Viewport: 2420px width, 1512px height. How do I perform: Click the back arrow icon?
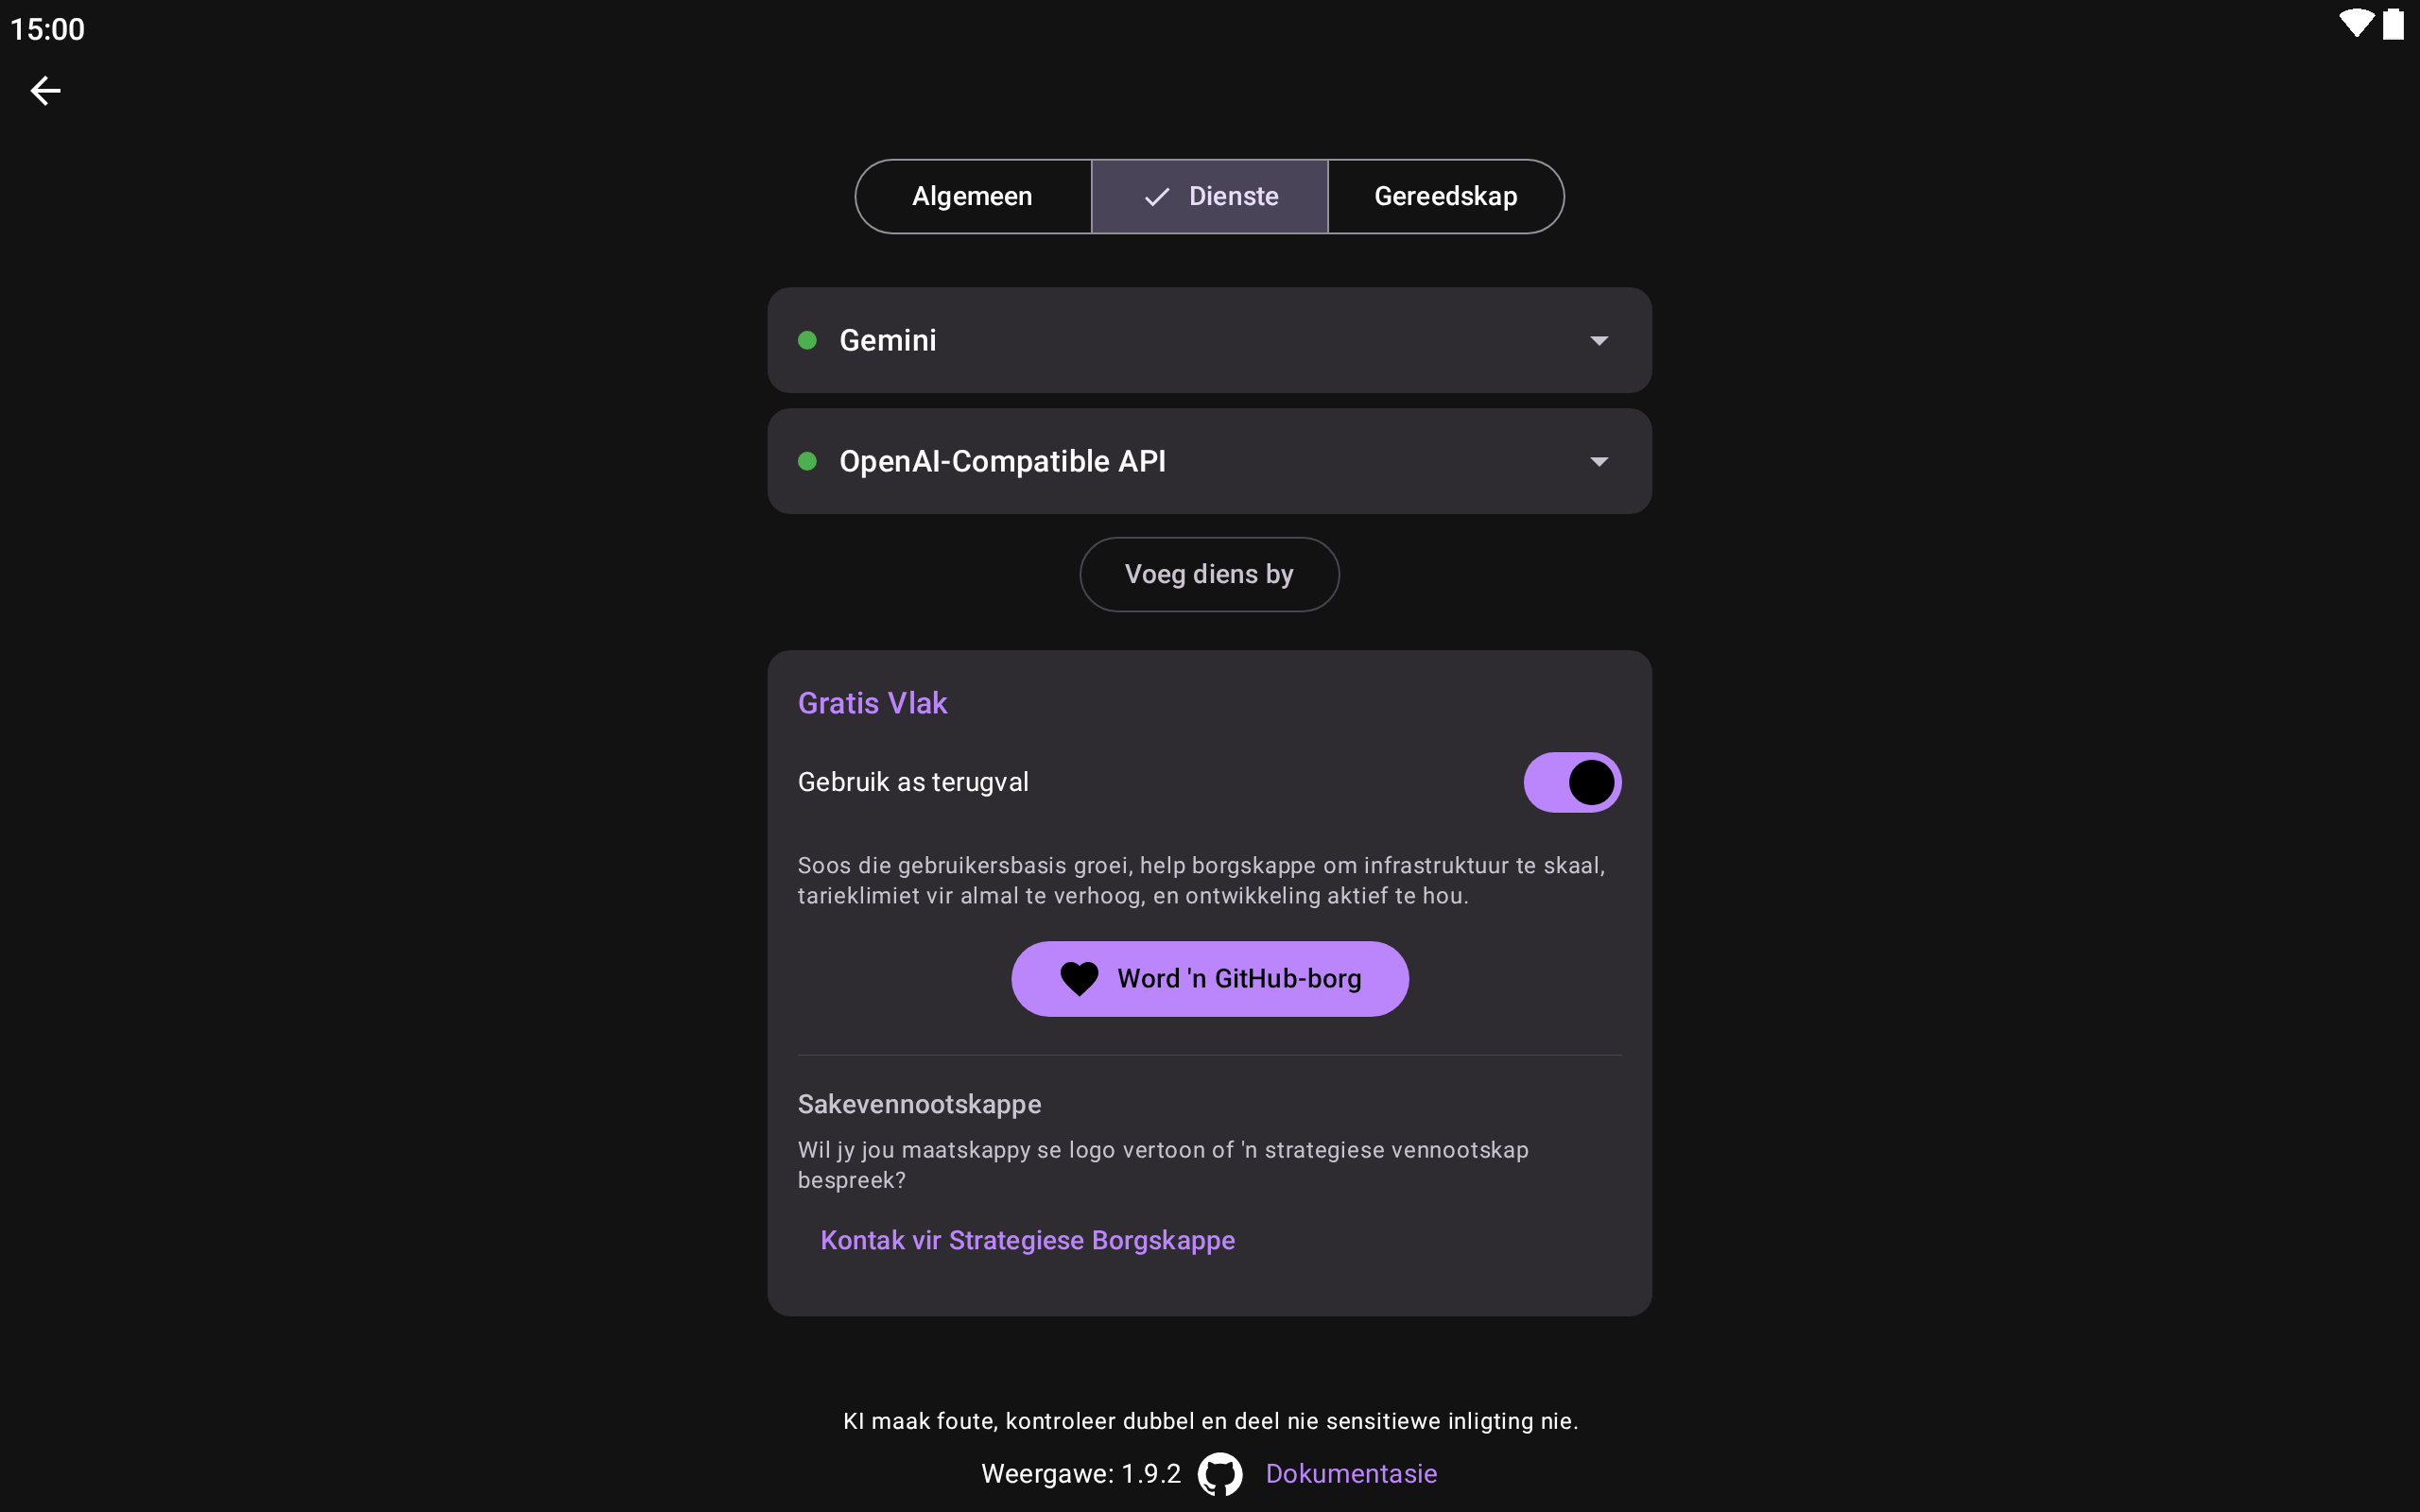[46, 91]
